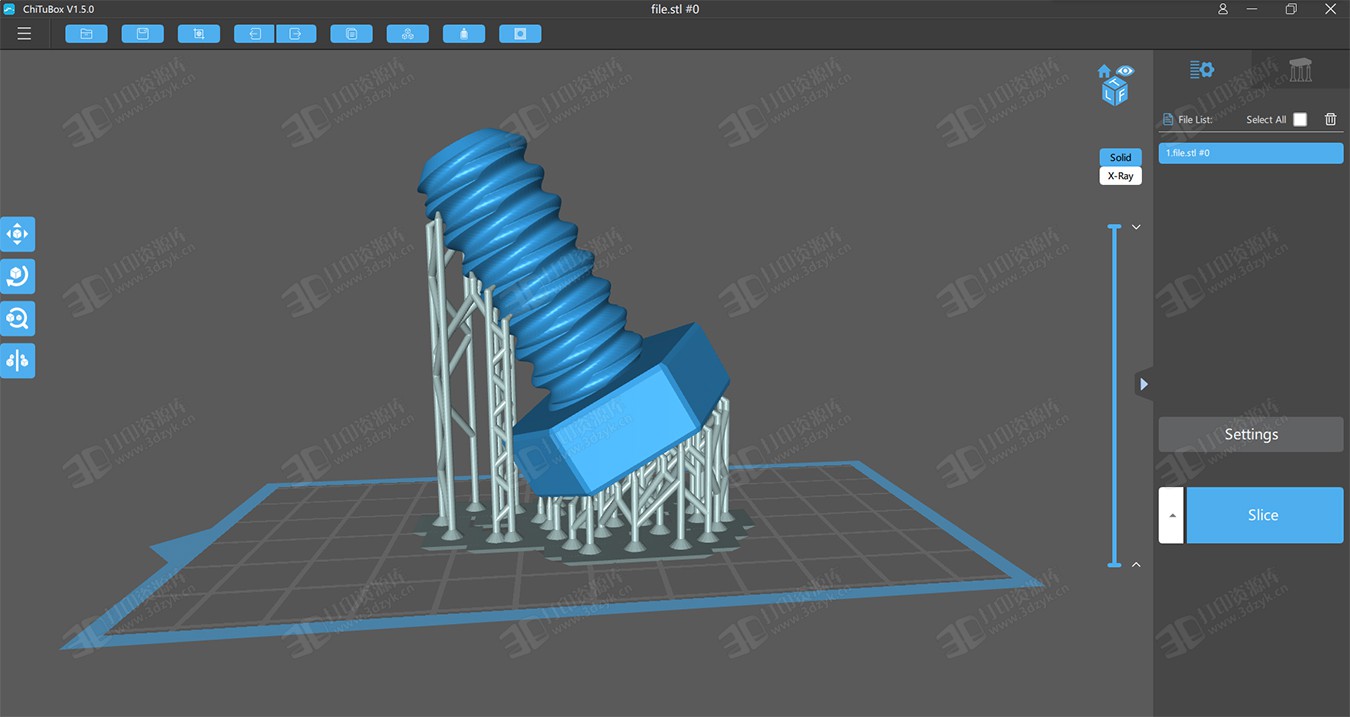
Task: Open the supports tab in right panel
Action: coord(1300,70)
